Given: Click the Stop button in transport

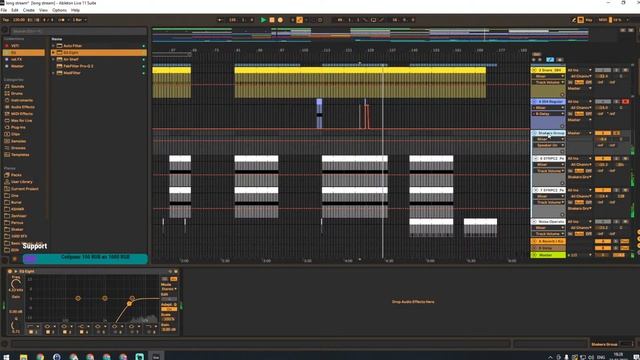Looking at the screenshot, I should [272, 20].
